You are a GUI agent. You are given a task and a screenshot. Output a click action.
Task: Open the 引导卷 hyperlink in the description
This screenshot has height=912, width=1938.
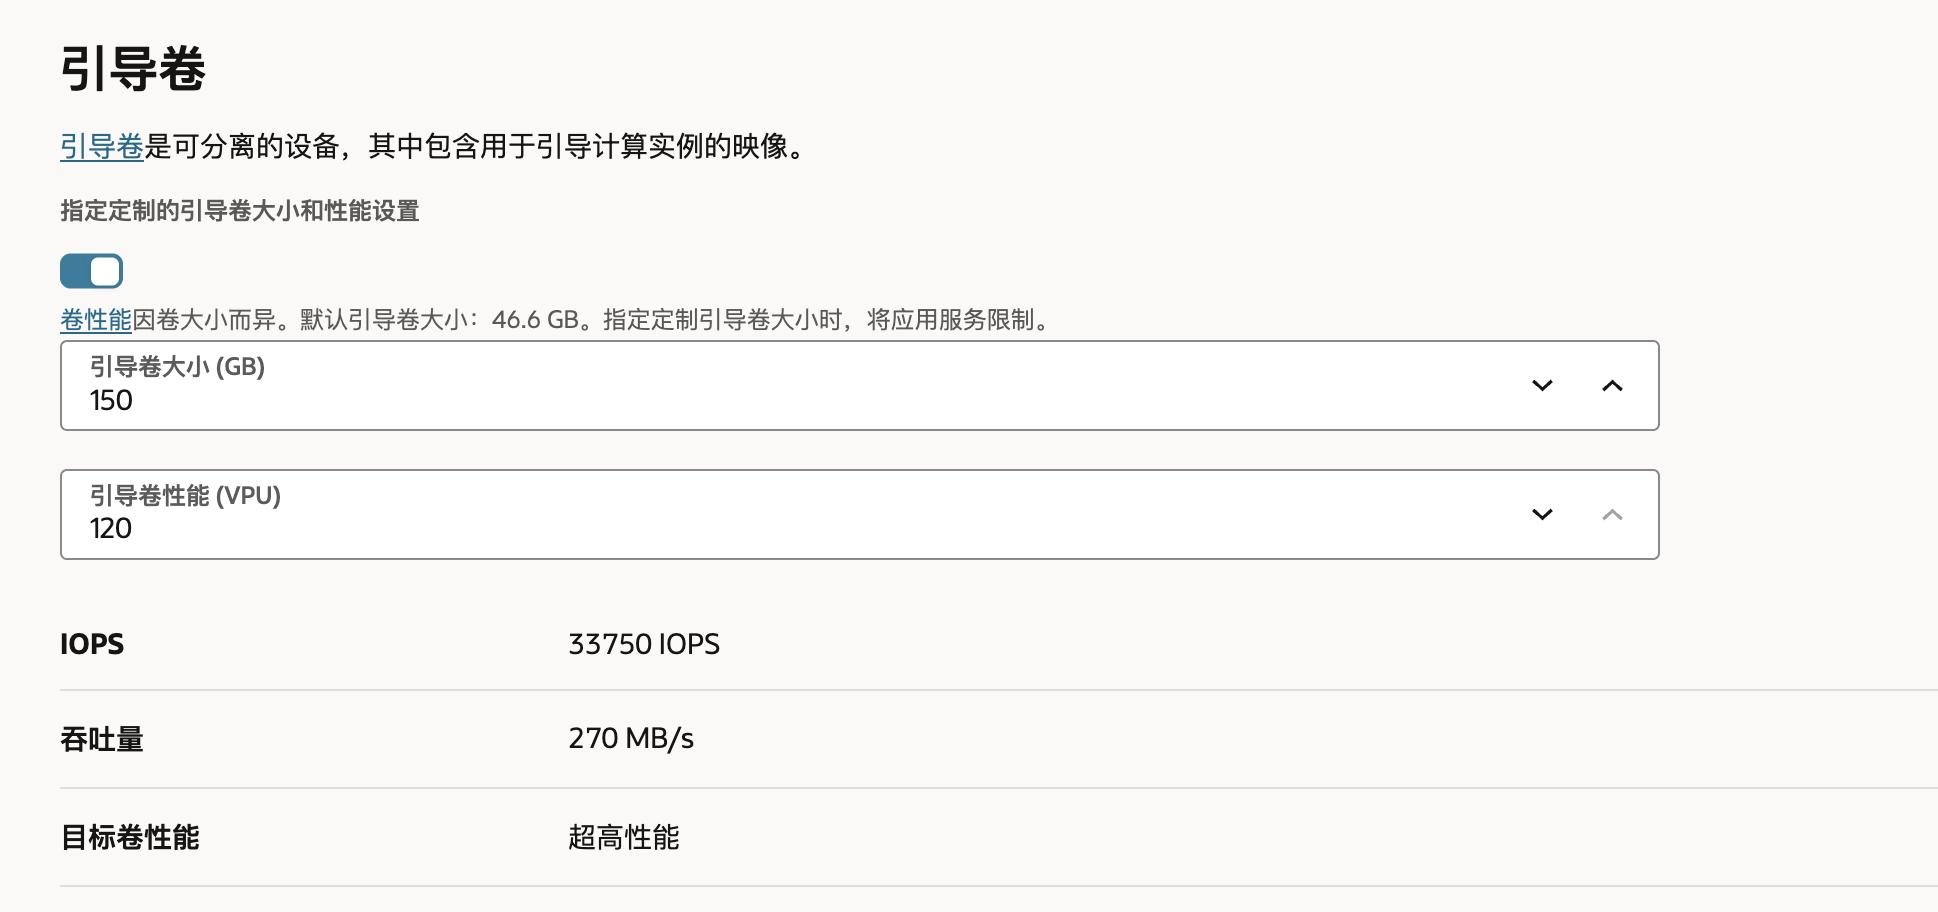[102, 147]
